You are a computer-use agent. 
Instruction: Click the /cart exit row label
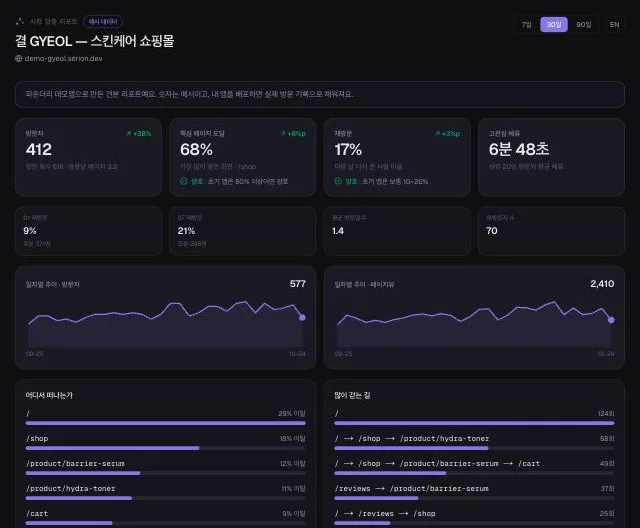point(37,513)
